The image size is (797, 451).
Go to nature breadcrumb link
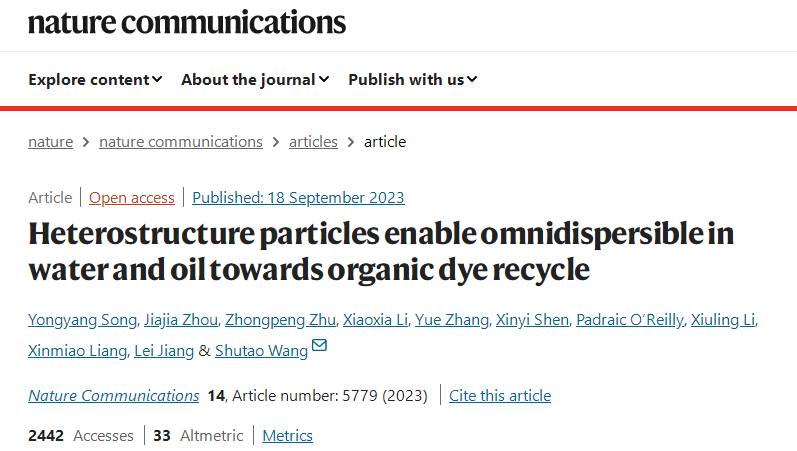tap(50, 142)
